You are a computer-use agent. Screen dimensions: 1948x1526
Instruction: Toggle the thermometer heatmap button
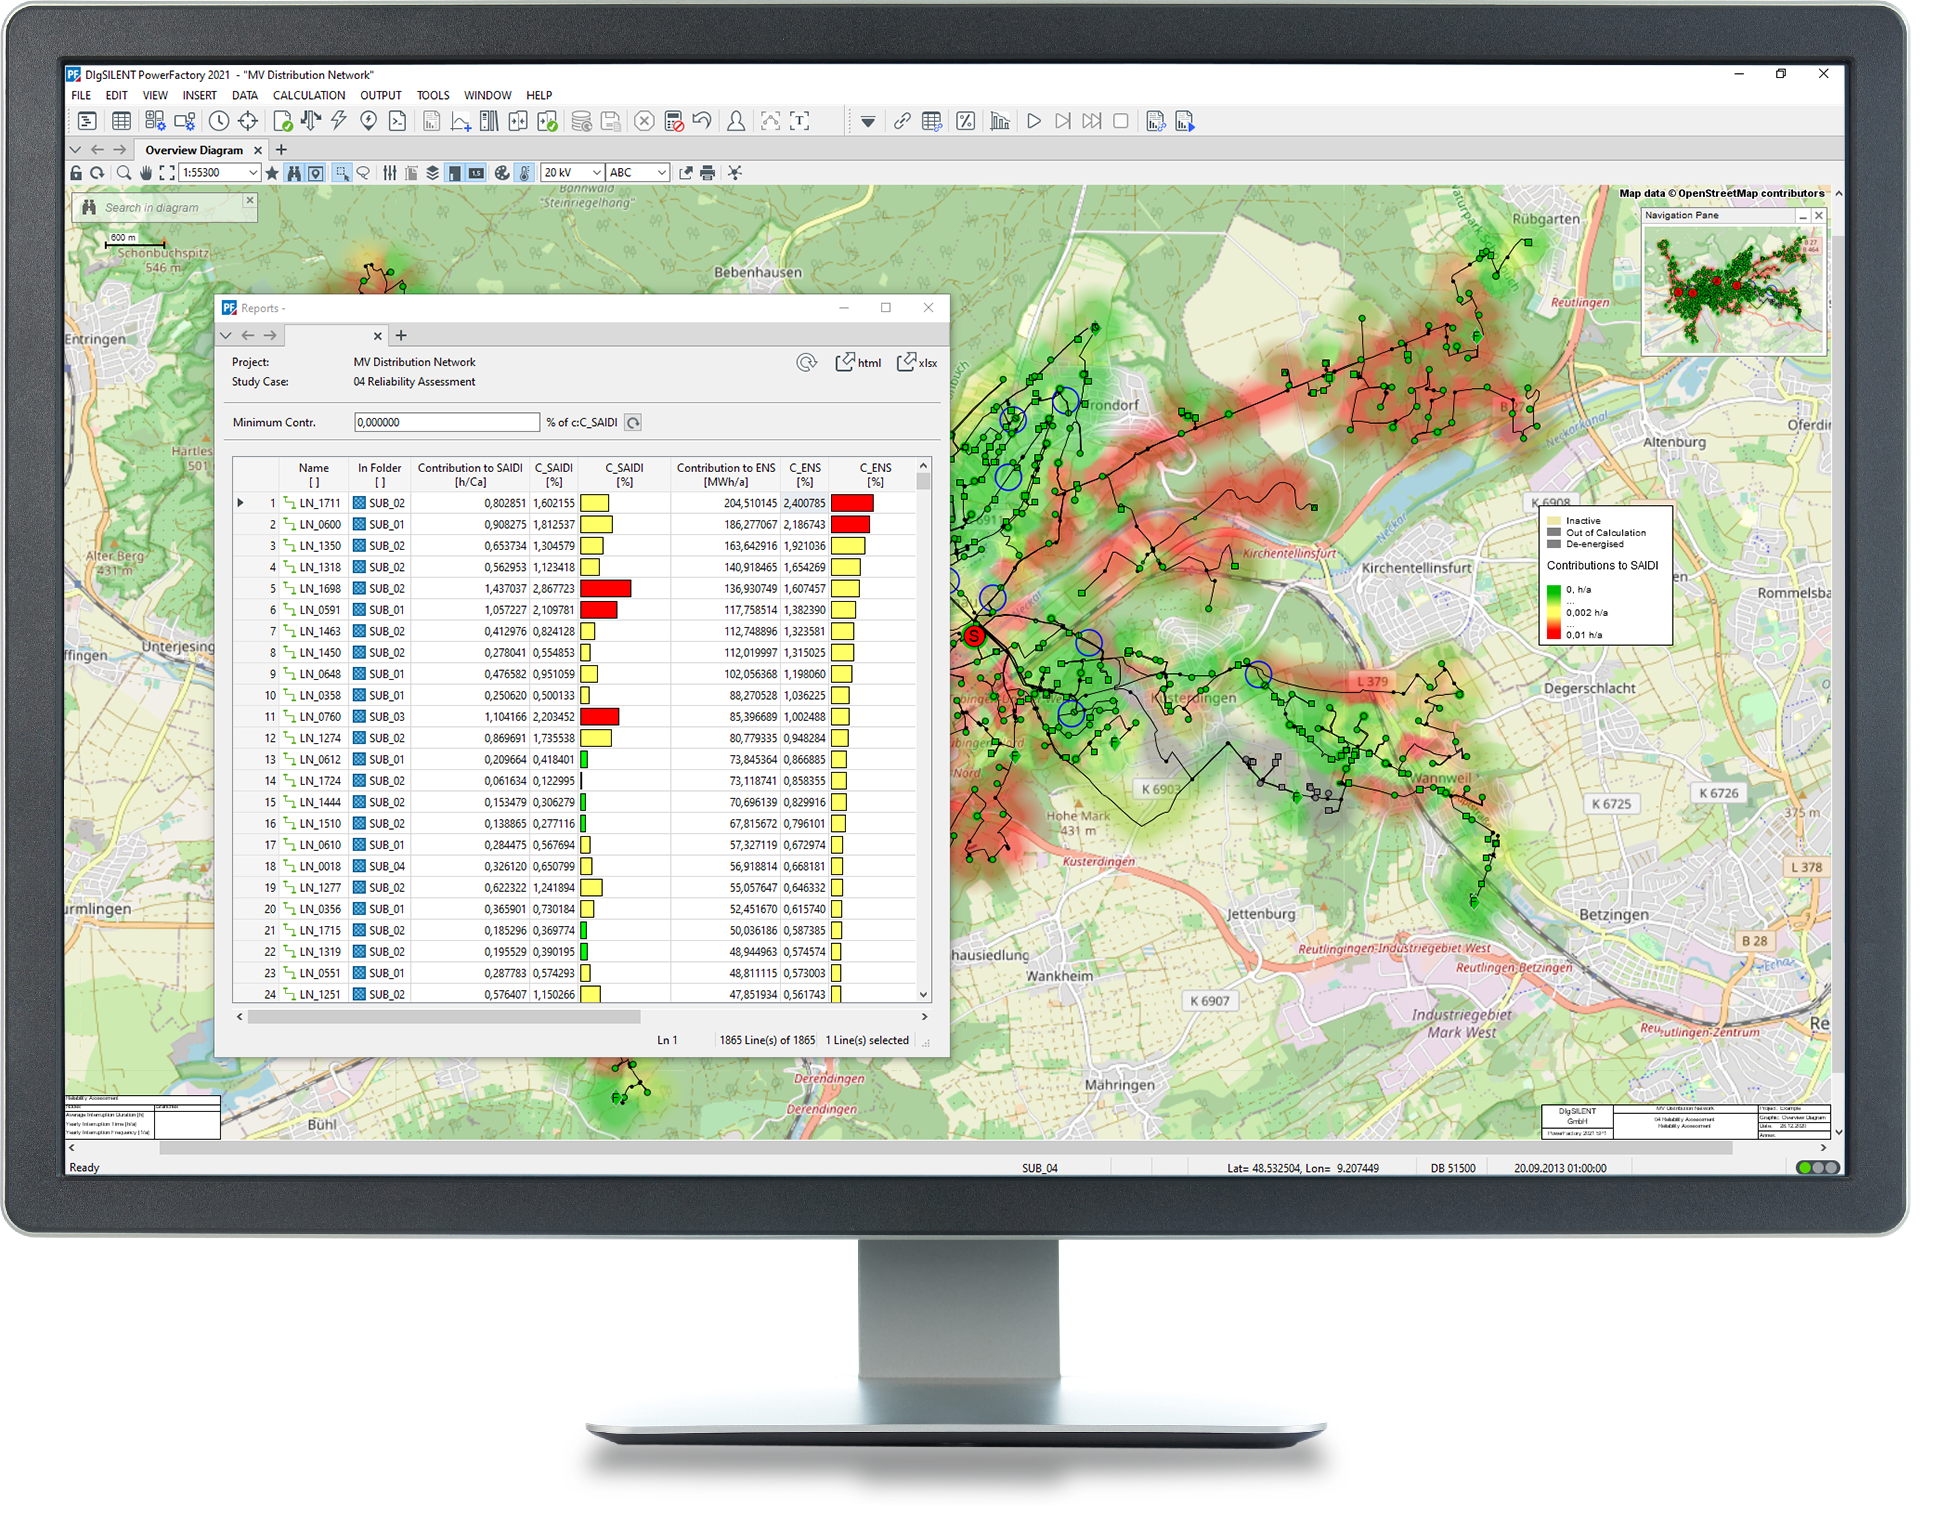[x=524, y=173]
